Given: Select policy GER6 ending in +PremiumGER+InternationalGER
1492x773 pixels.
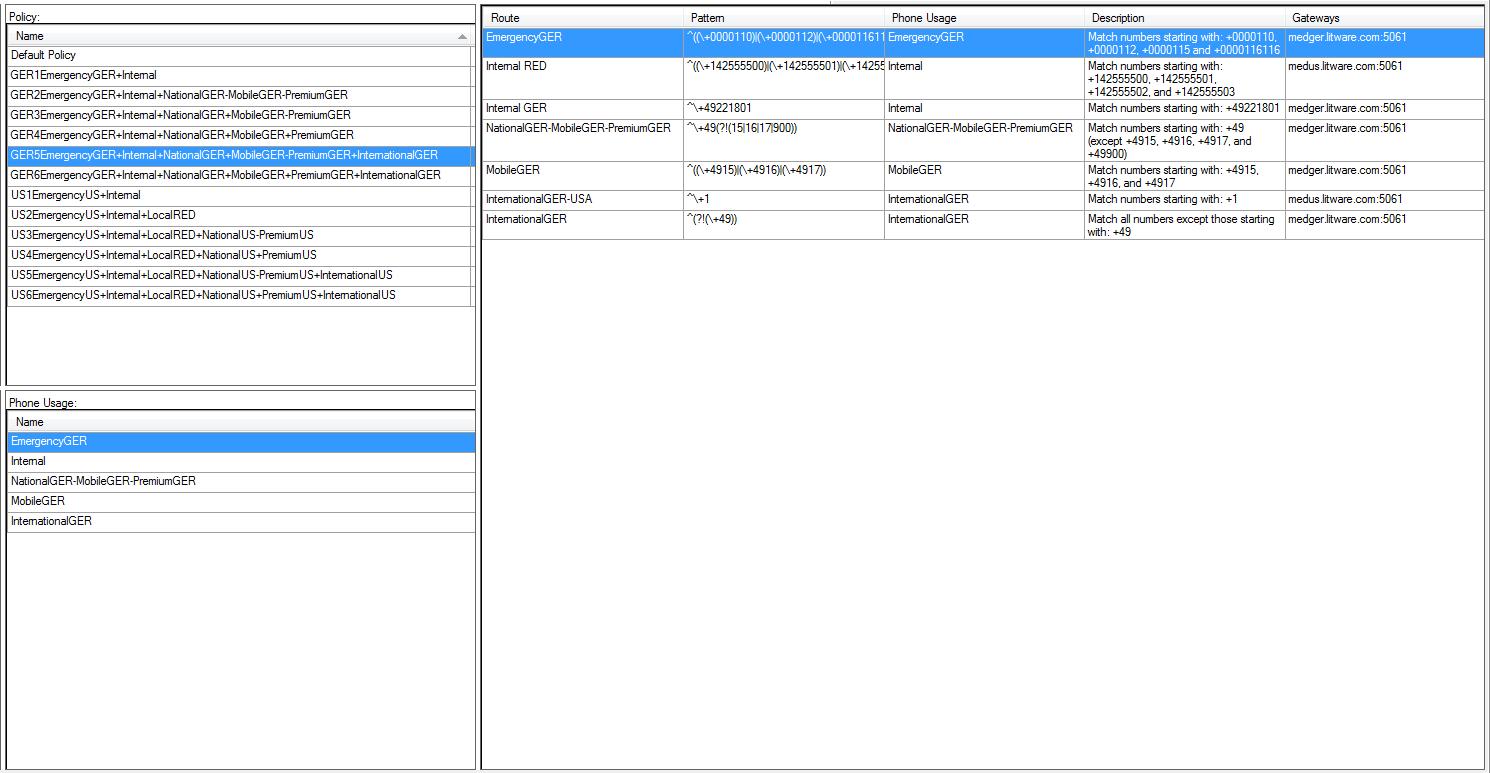Looking at the screenshot, I should pyautogui.click(x=240, y=176).
